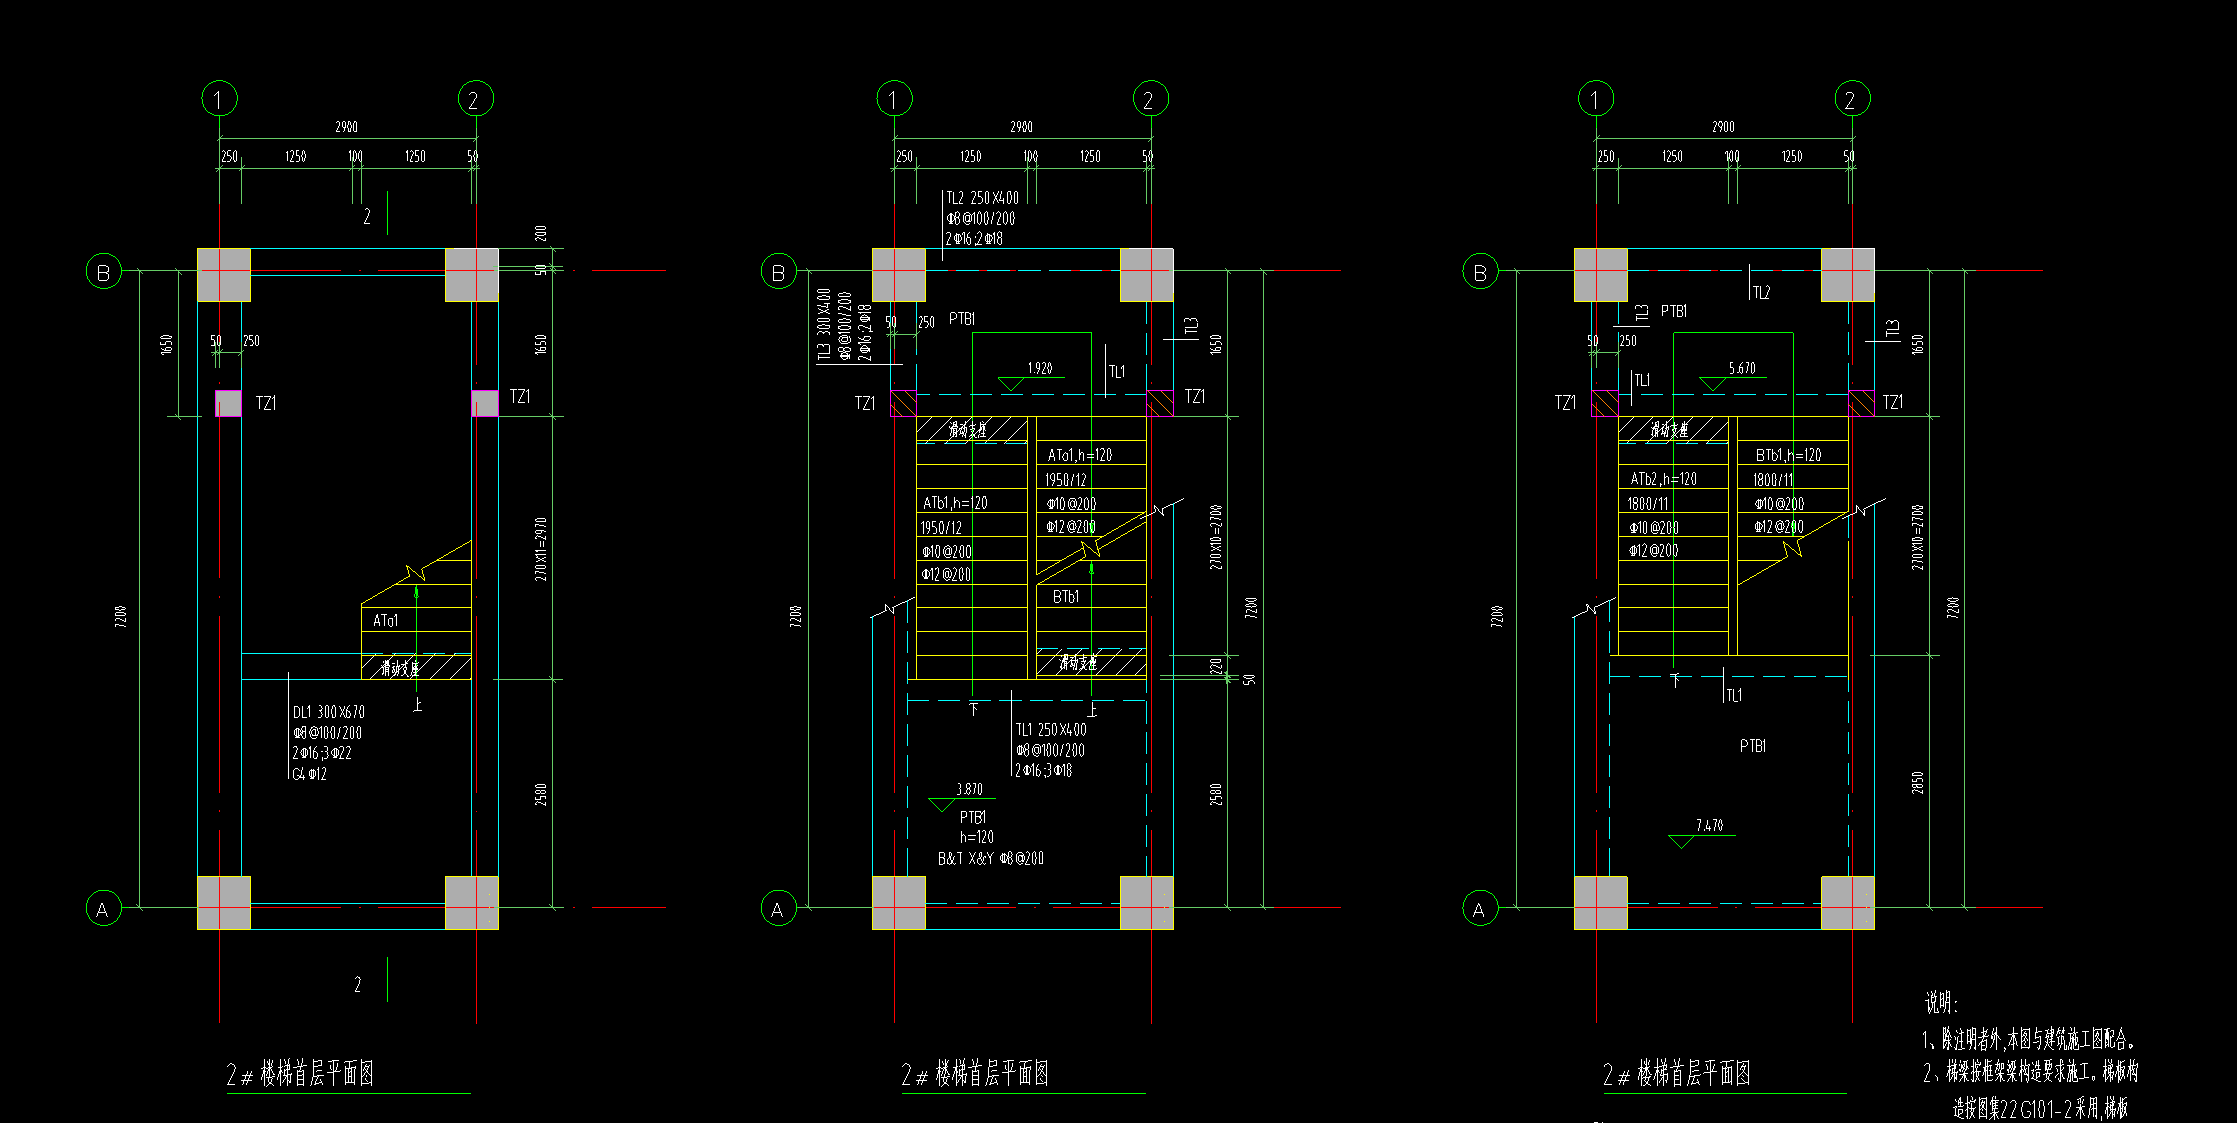Select grid bubble '2' of middle plan

[x=1150, y=99]
